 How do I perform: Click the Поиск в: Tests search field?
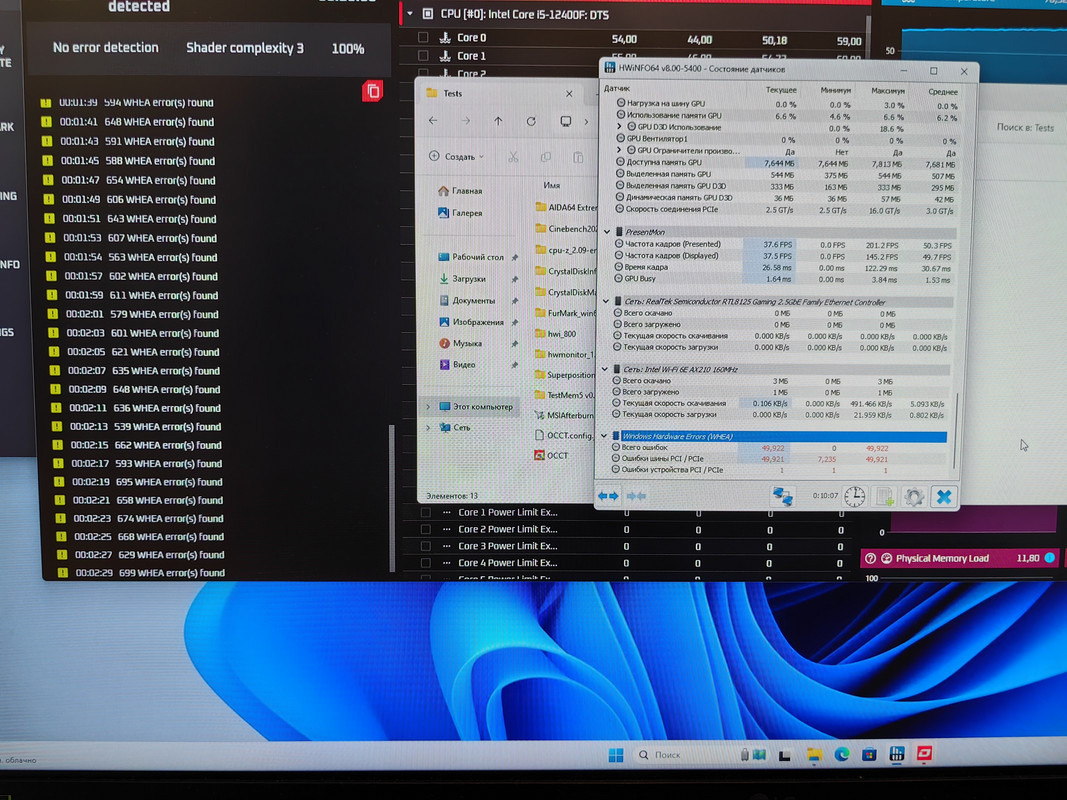click(x=1023, y=127)
